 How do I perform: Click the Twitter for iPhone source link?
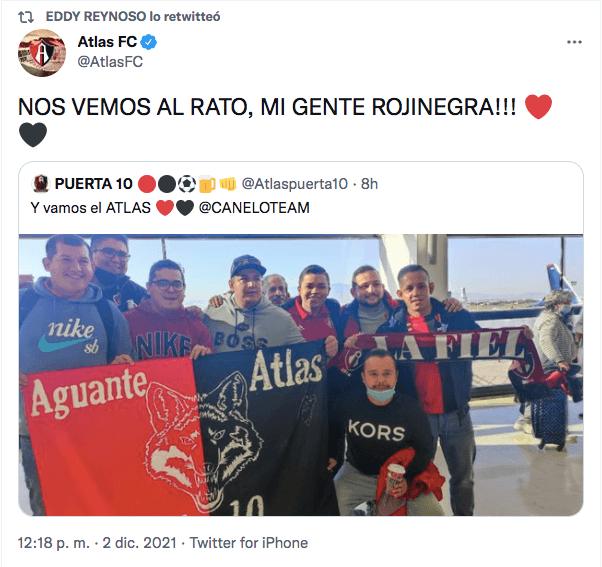249,543
